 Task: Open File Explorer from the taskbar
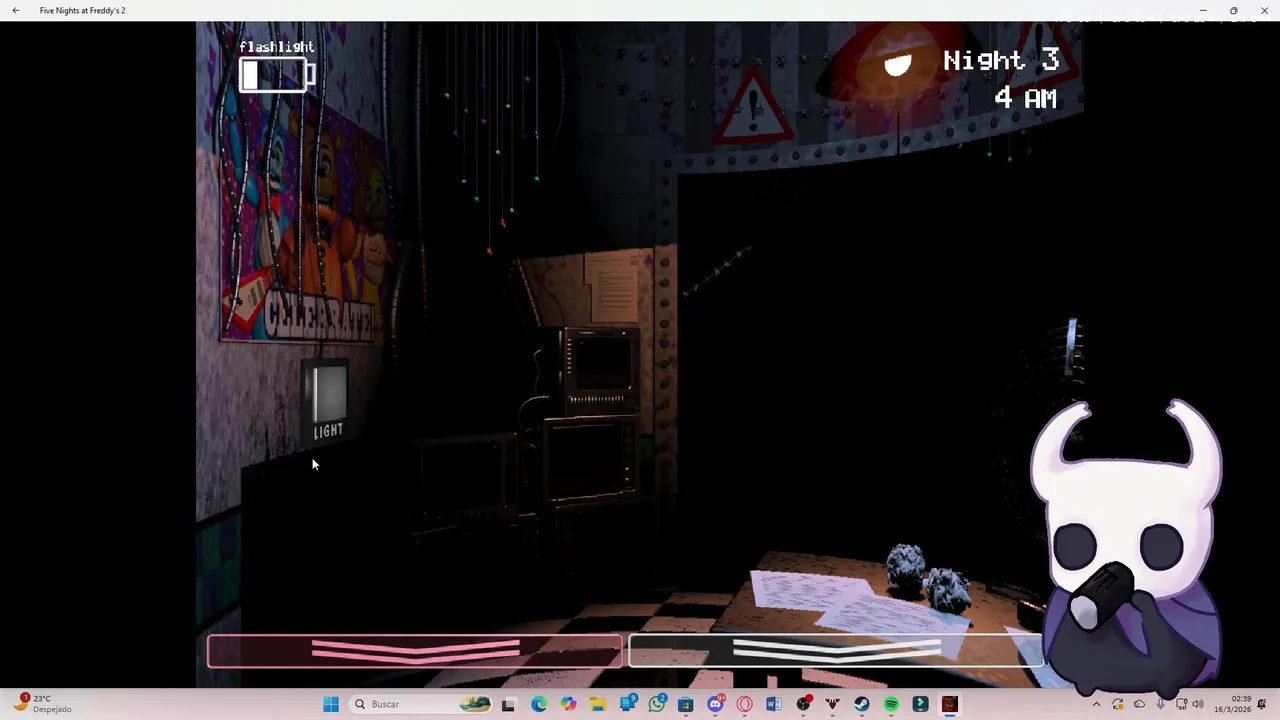point(597,704)
